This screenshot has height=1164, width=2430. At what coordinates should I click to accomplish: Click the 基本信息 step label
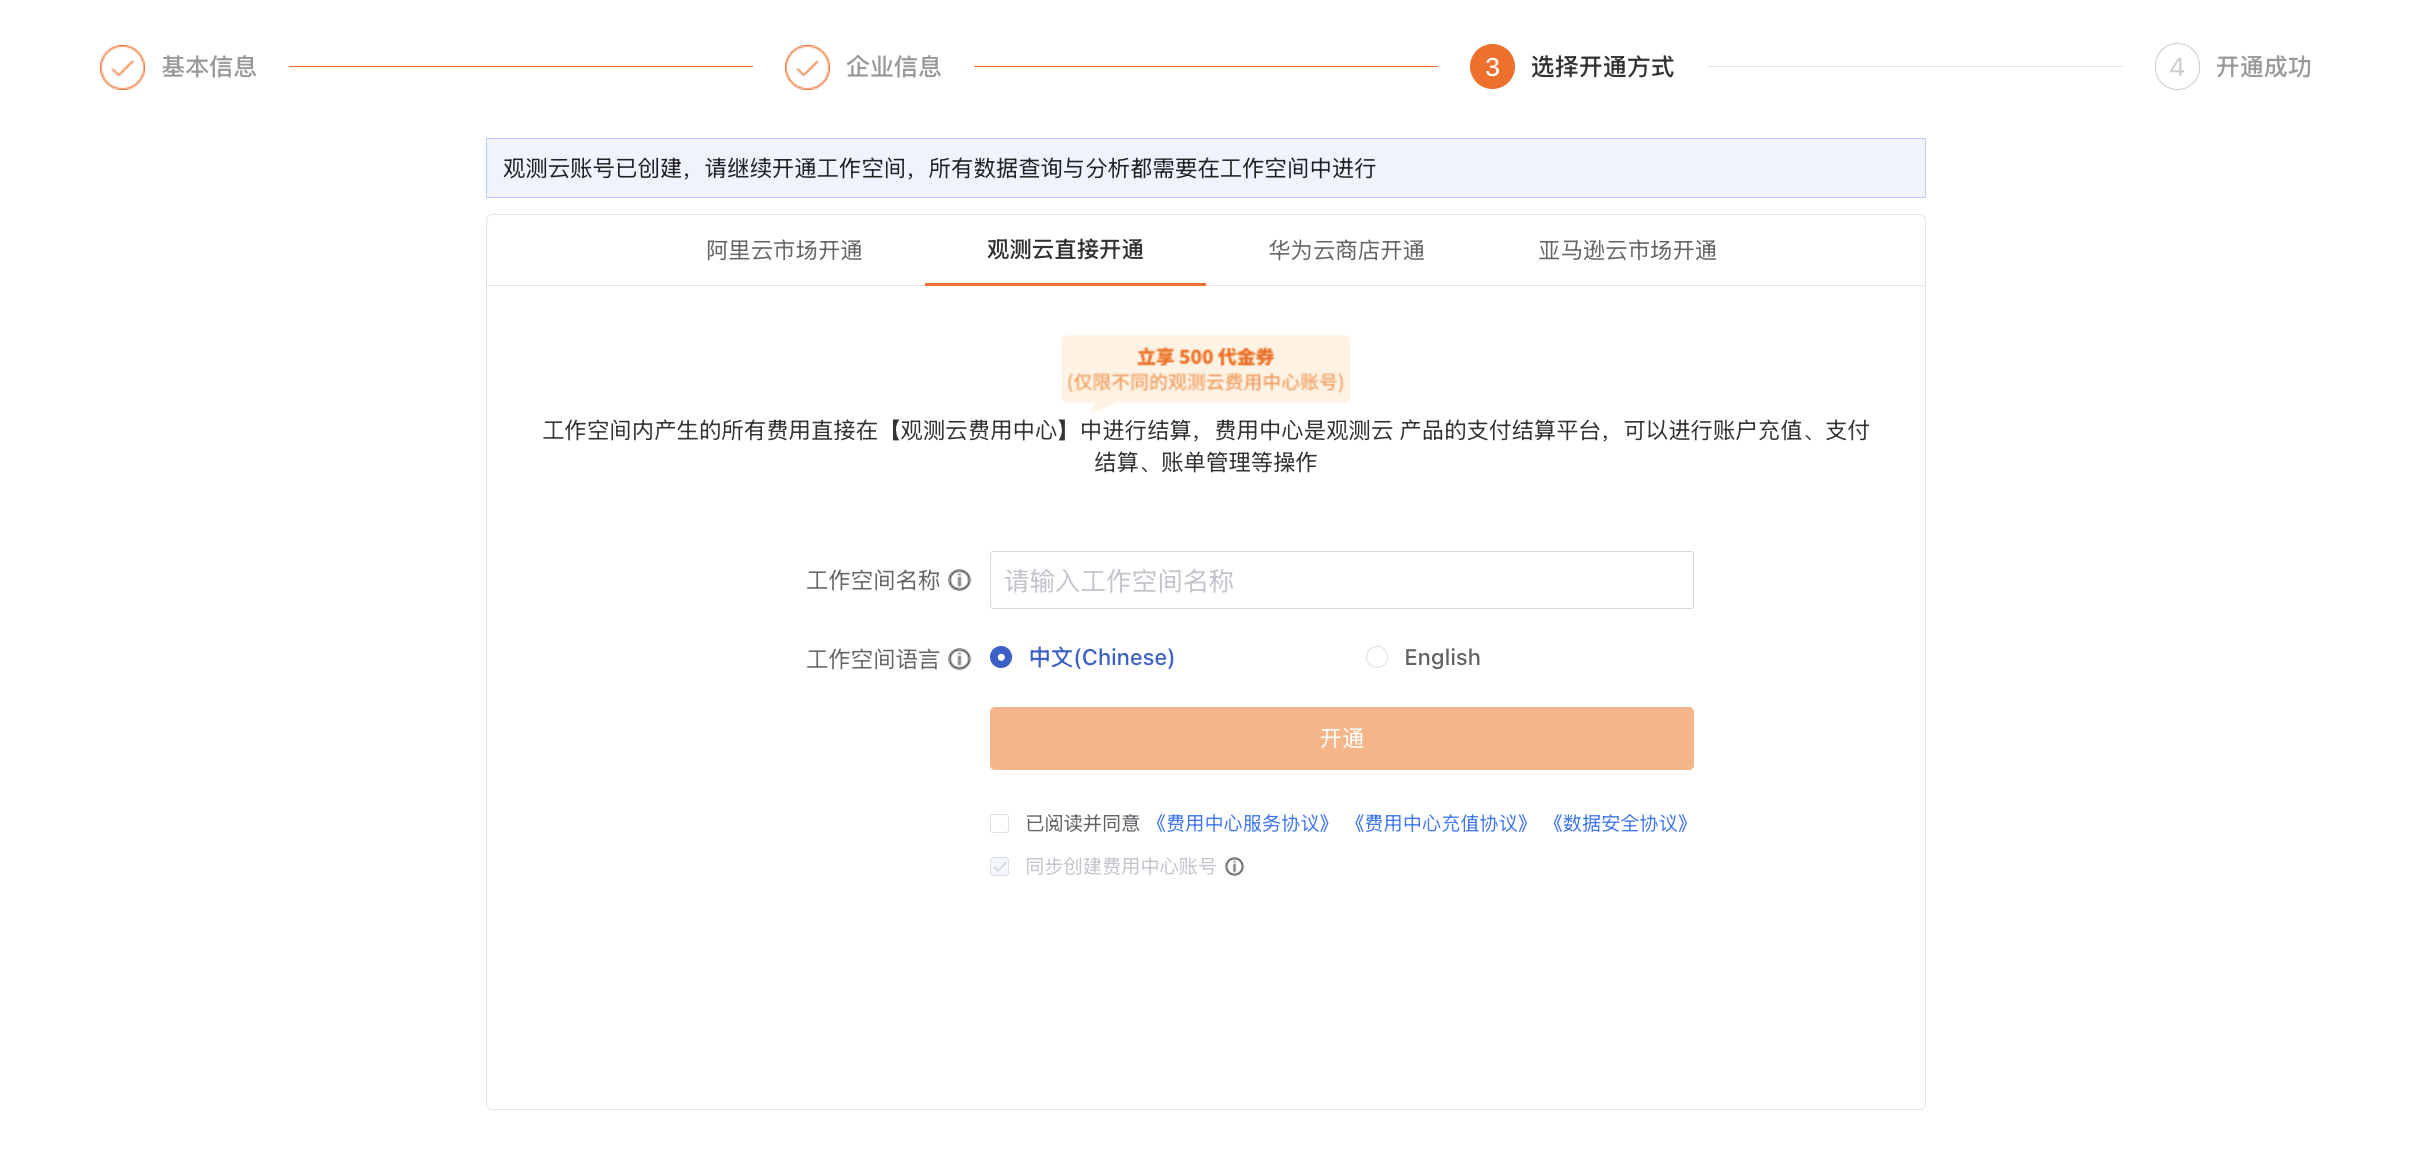(x=209, y=67)
